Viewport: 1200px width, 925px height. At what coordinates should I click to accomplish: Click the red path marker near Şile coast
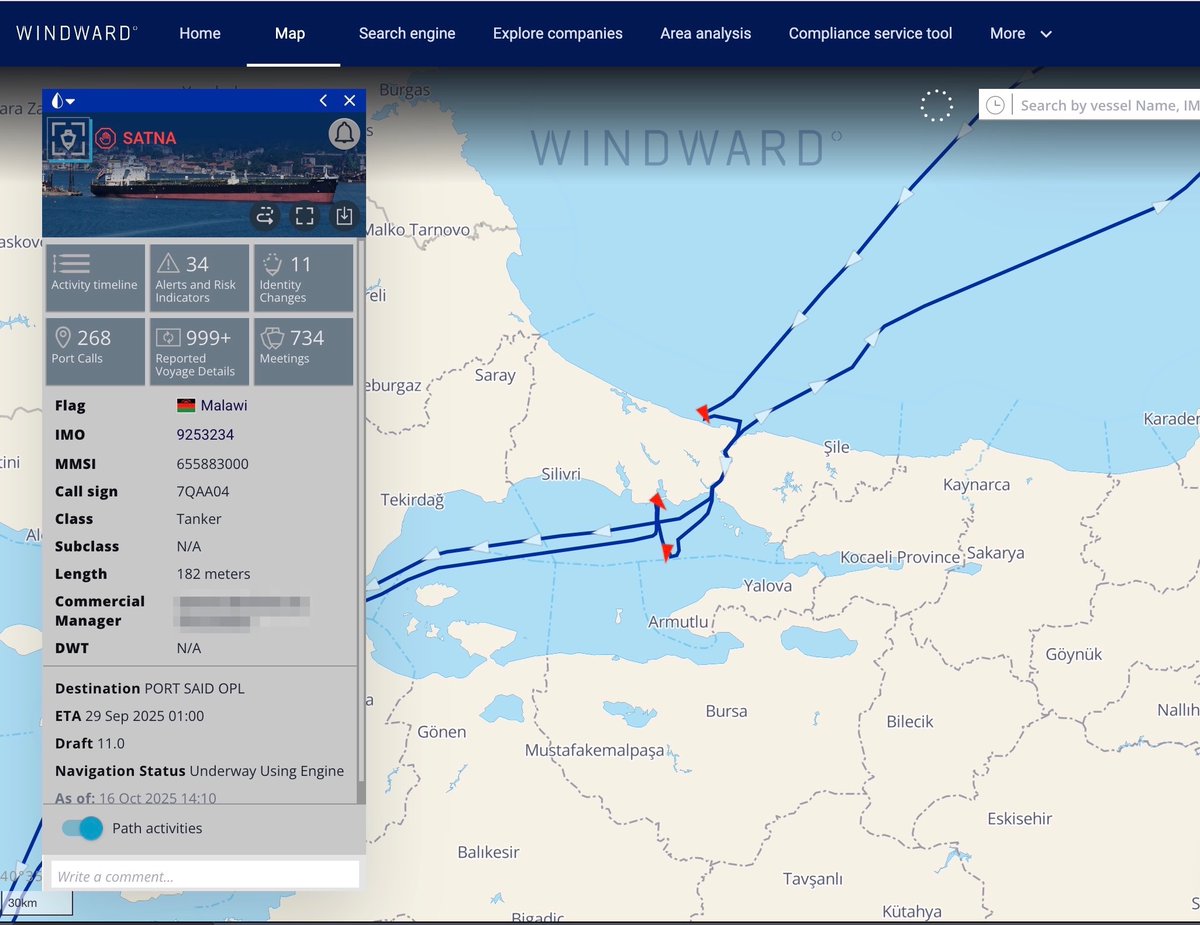702,412
